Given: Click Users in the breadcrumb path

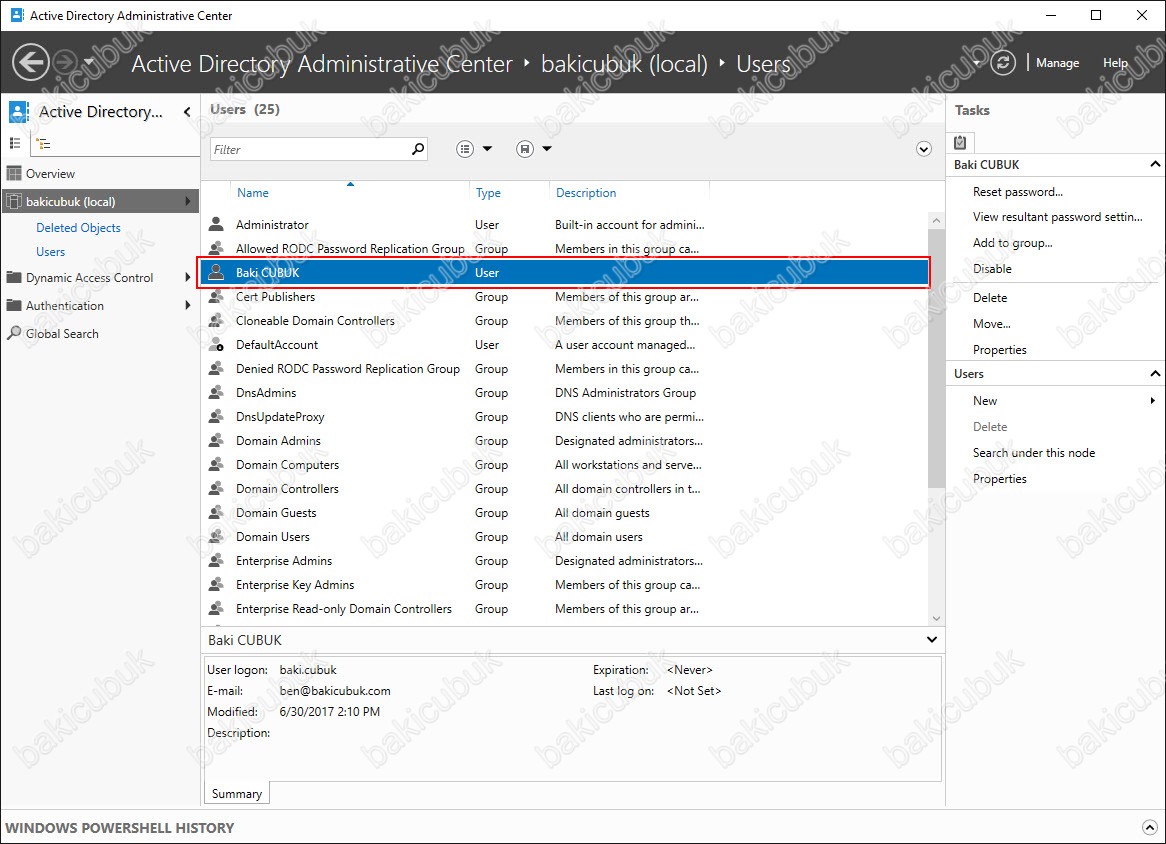Looking at the screenshot, I should [764, 64].
